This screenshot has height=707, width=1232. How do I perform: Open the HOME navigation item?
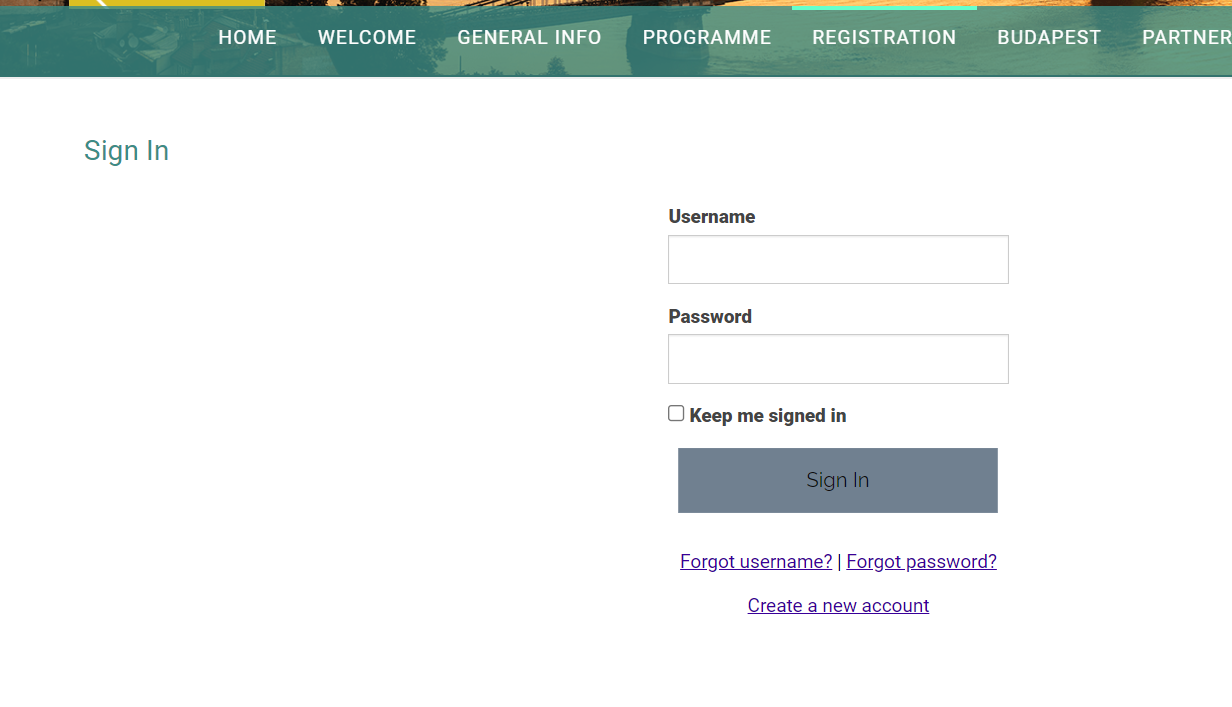click(247, 38)
